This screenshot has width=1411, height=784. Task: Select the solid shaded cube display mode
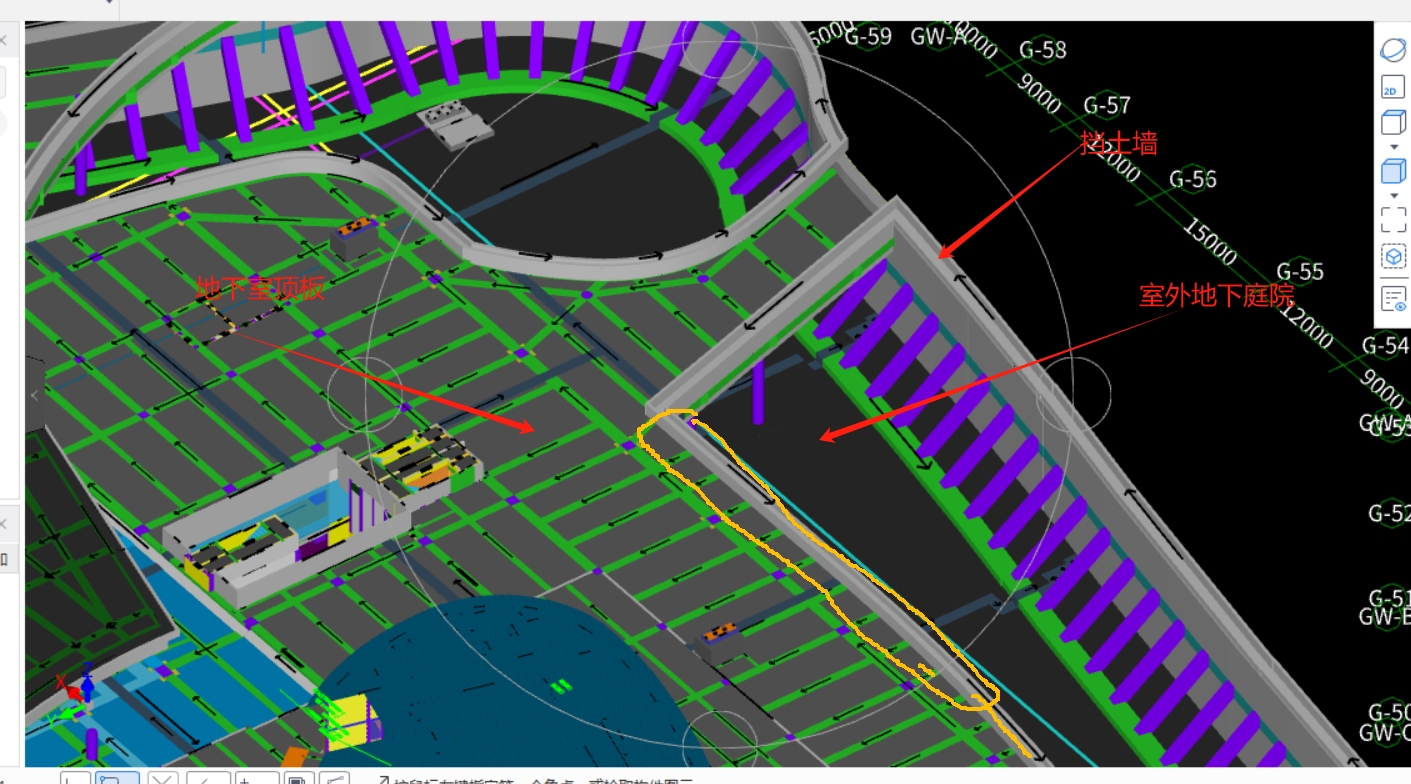pos(1393,172)
